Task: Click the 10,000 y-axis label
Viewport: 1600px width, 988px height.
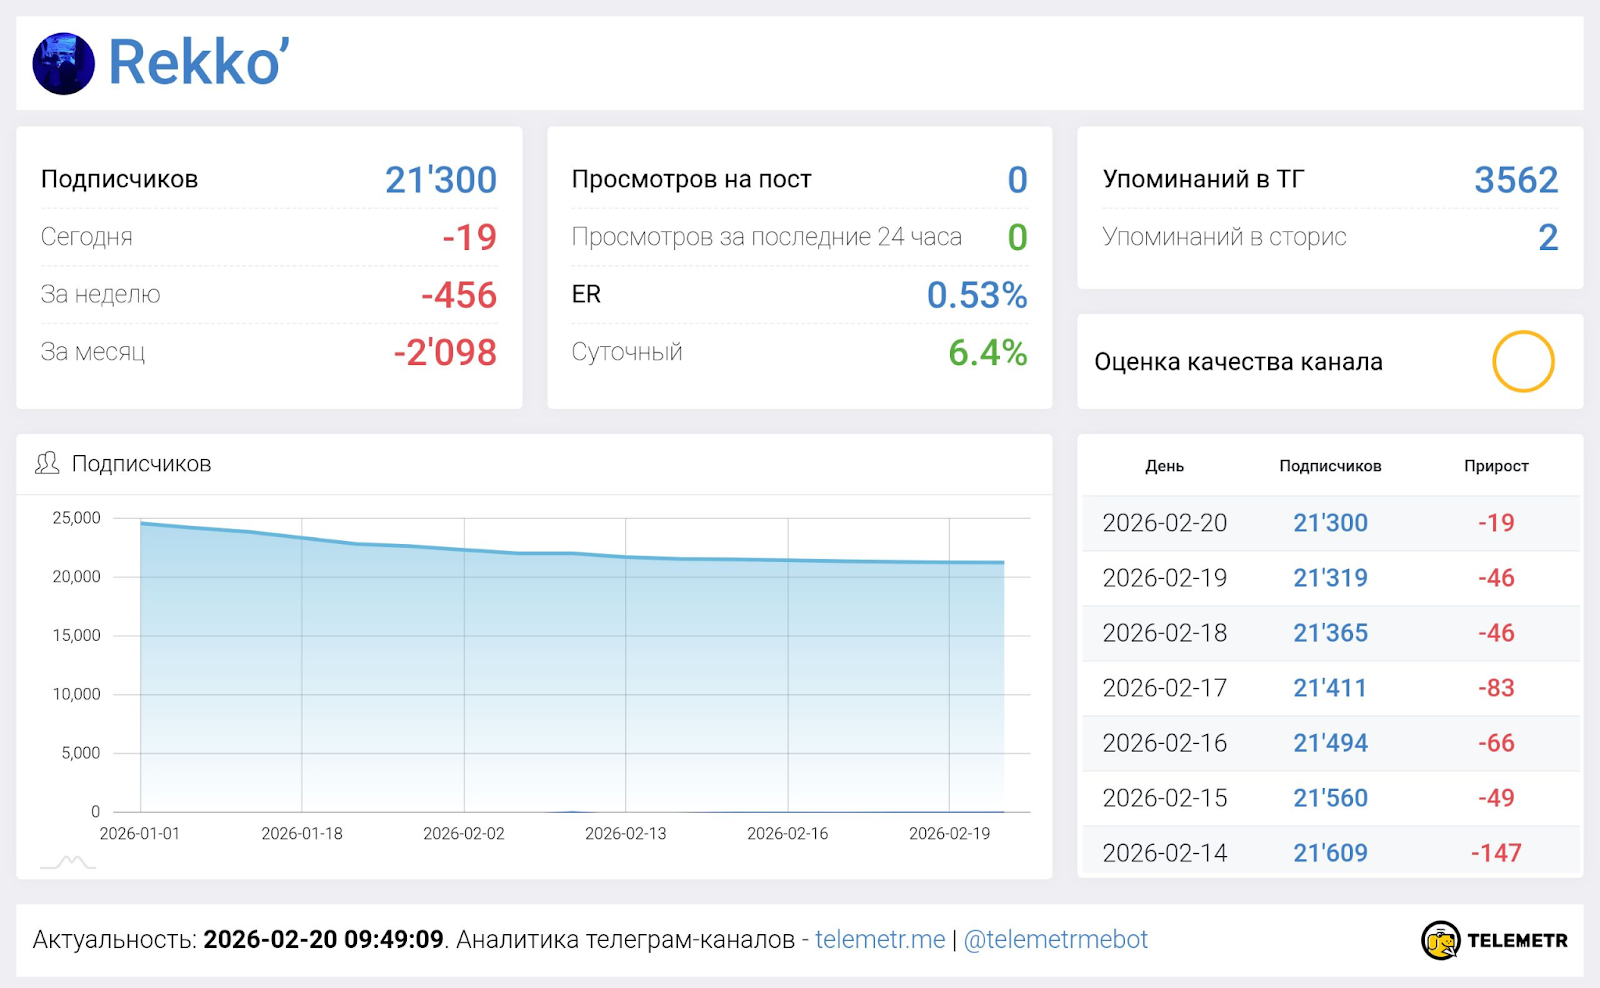Action: click(76, 694)
